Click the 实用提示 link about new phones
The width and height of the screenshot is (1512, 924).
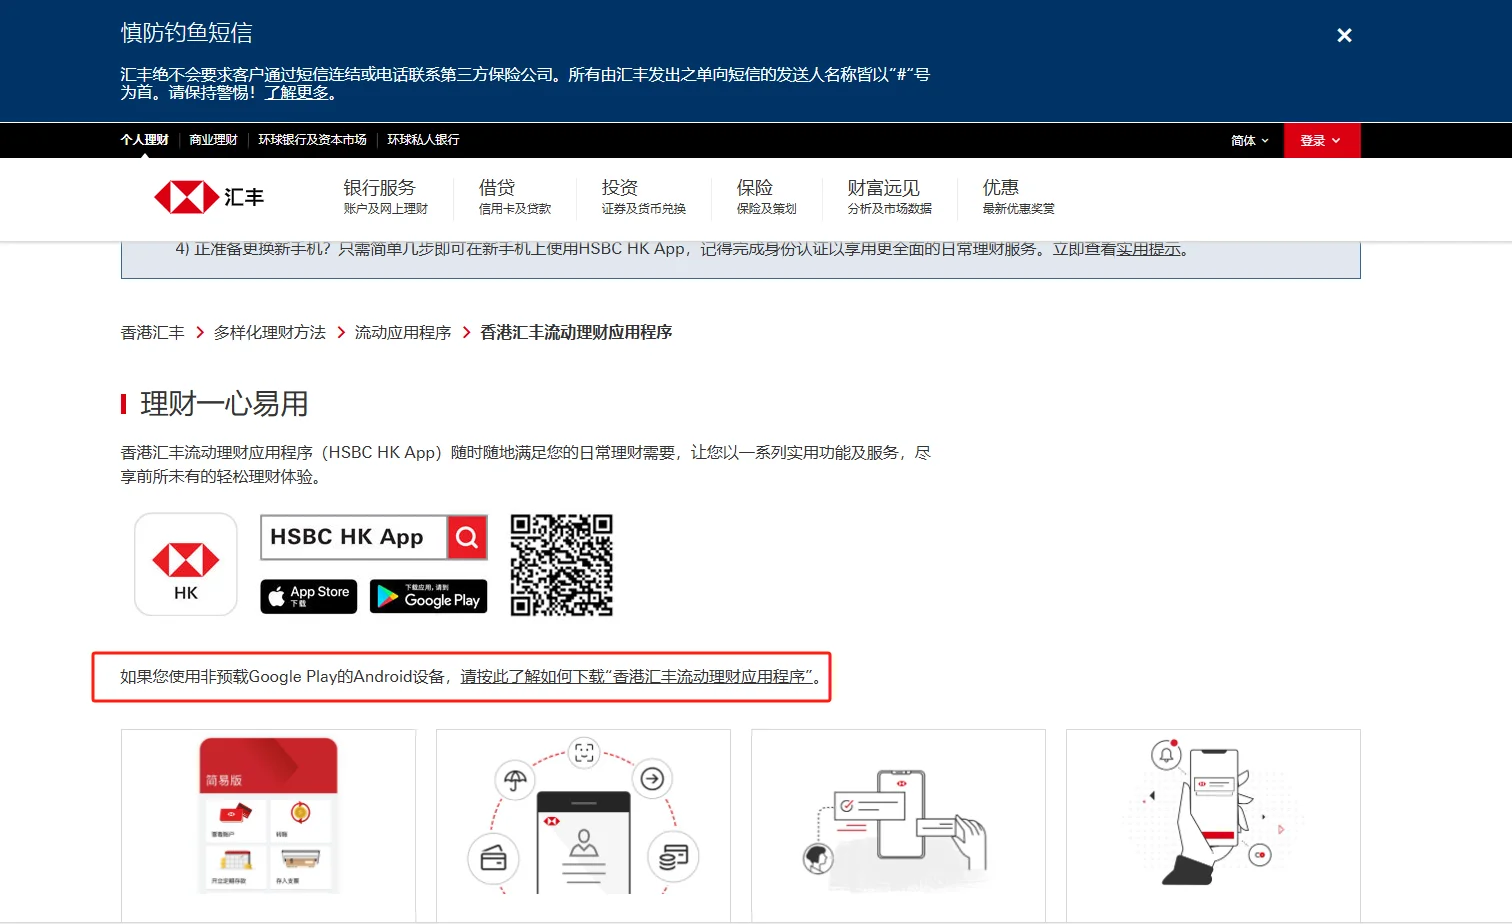click(x=1144, y=250)
